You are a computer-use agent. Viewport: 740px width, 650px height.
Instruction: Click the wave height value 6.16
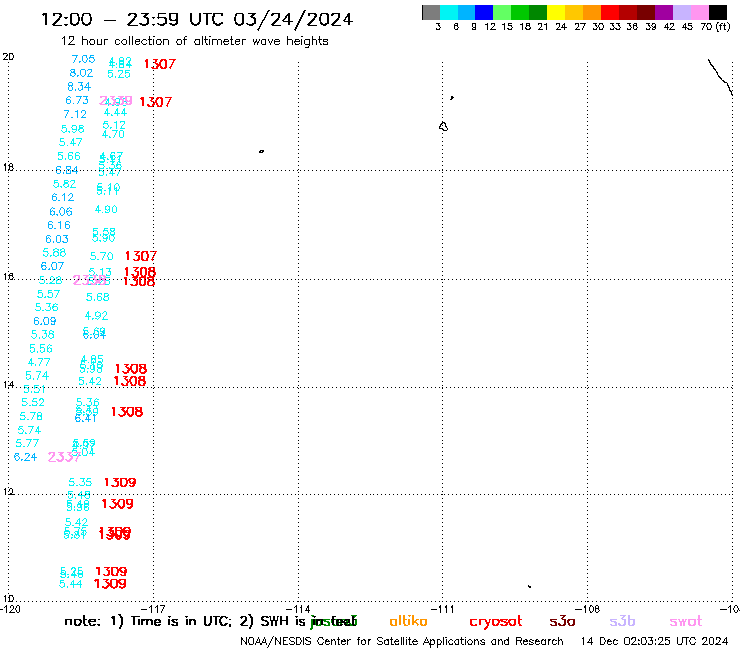pos(59,225)
